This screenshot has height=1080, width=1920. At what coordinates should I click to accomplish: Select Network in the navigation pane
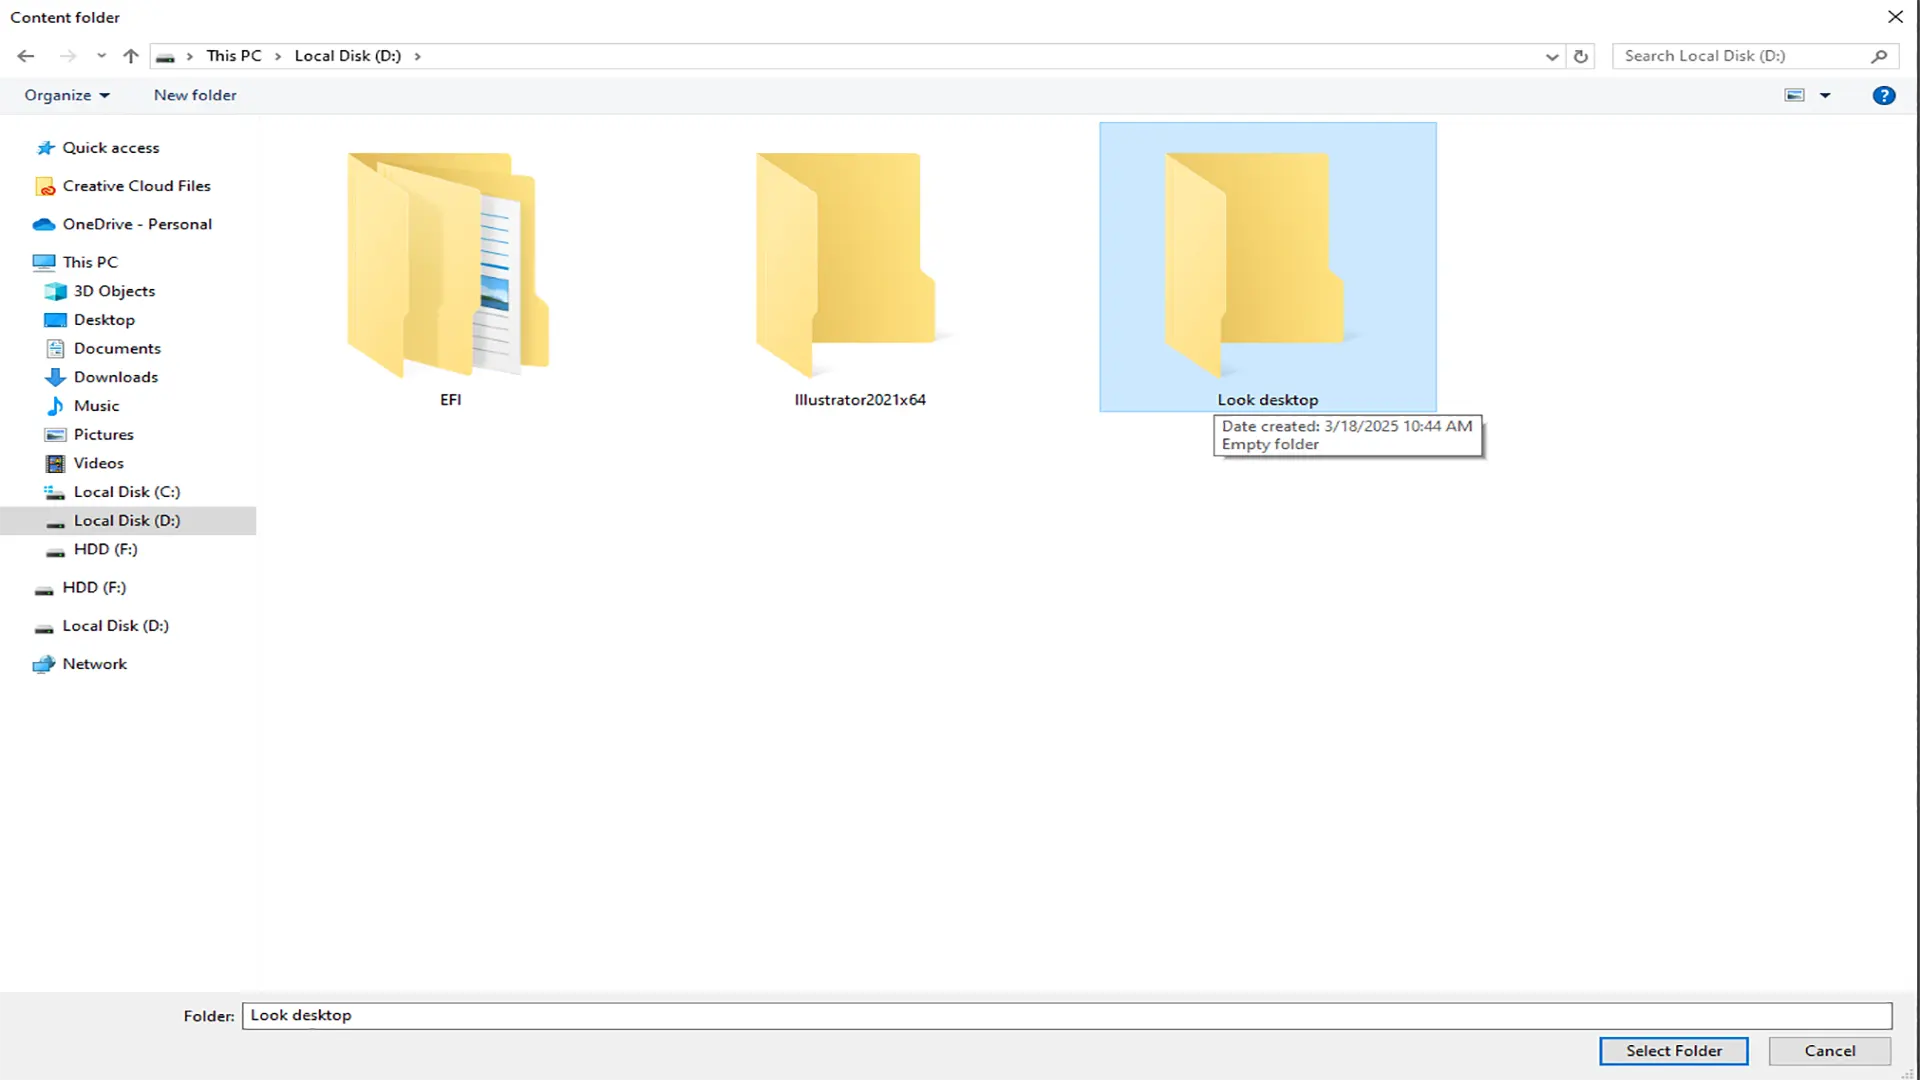click(x=94, y=664)
